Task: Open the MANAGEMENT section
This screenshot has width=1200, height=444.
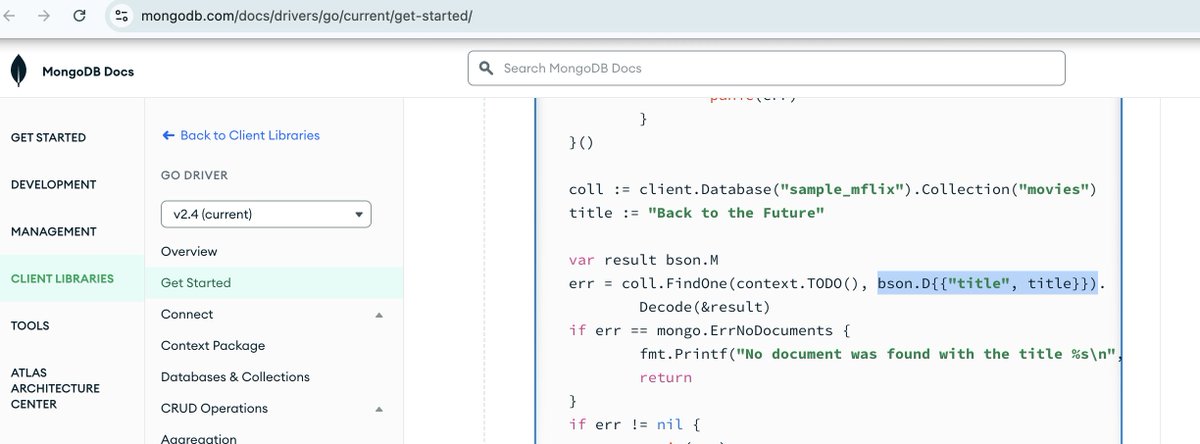Action: coord(53,231)
